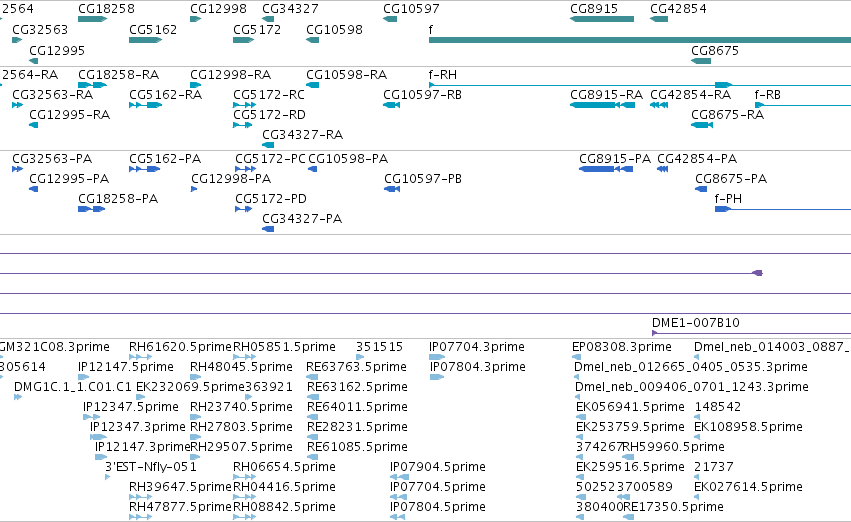Open transcript CG32563-RA
851x522 pixels.
[x=53, y=95]
